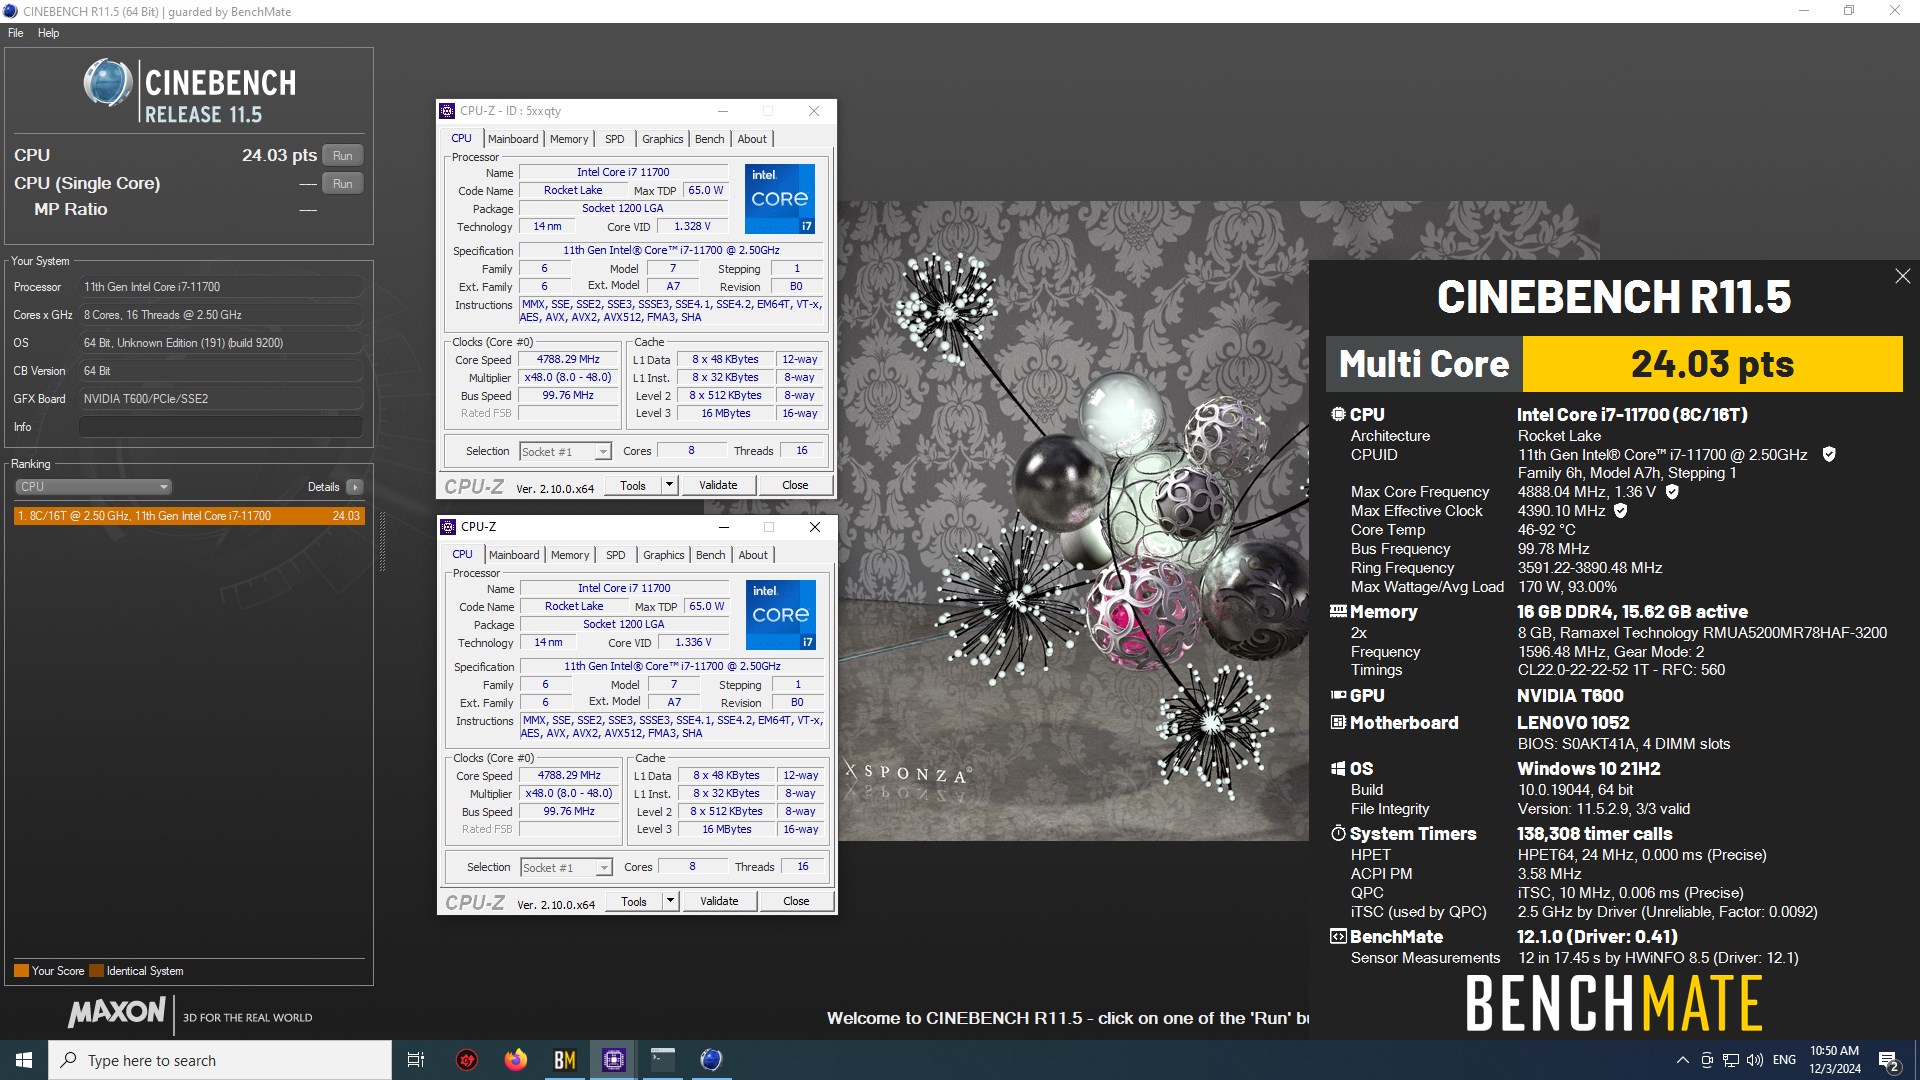Viewport: 1920px width, 1080px height.
Task: Open notification center icon
Action: (1889, 1061)
